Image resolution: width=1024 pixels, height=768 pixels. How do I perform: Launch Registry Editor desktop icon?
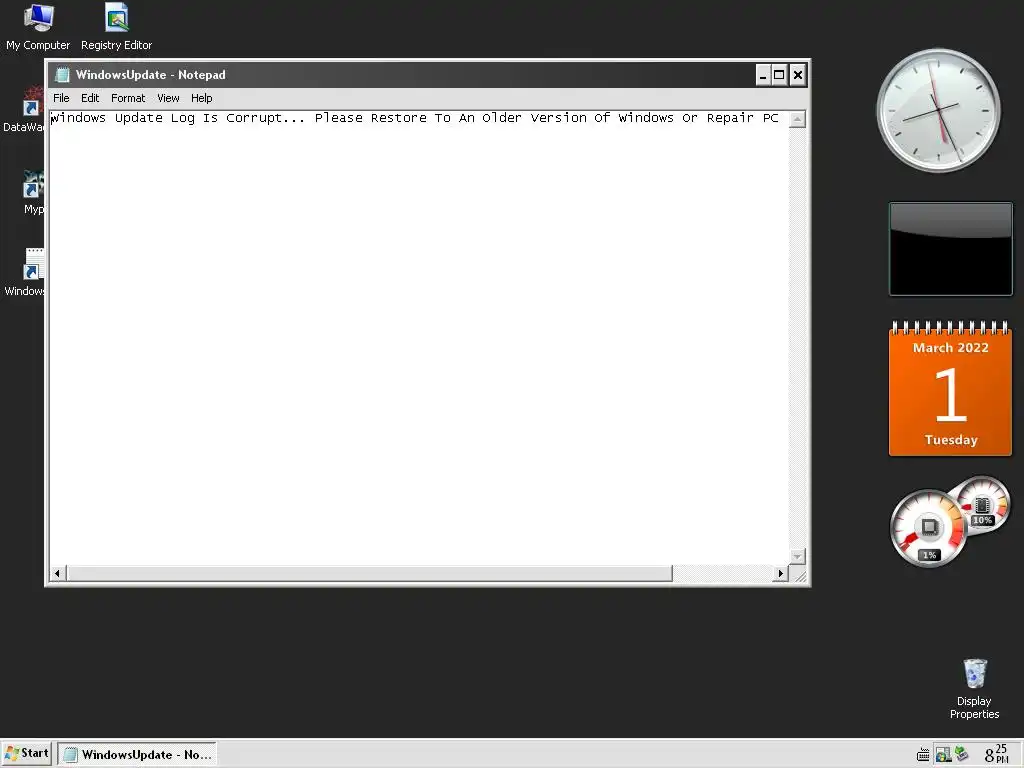[116, 27]
